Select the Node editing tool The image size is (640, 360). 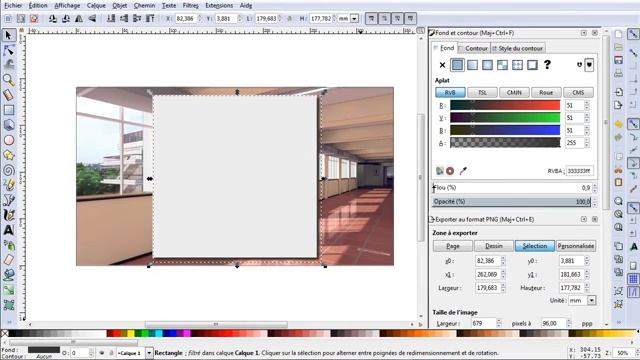(x=9, y=50)
